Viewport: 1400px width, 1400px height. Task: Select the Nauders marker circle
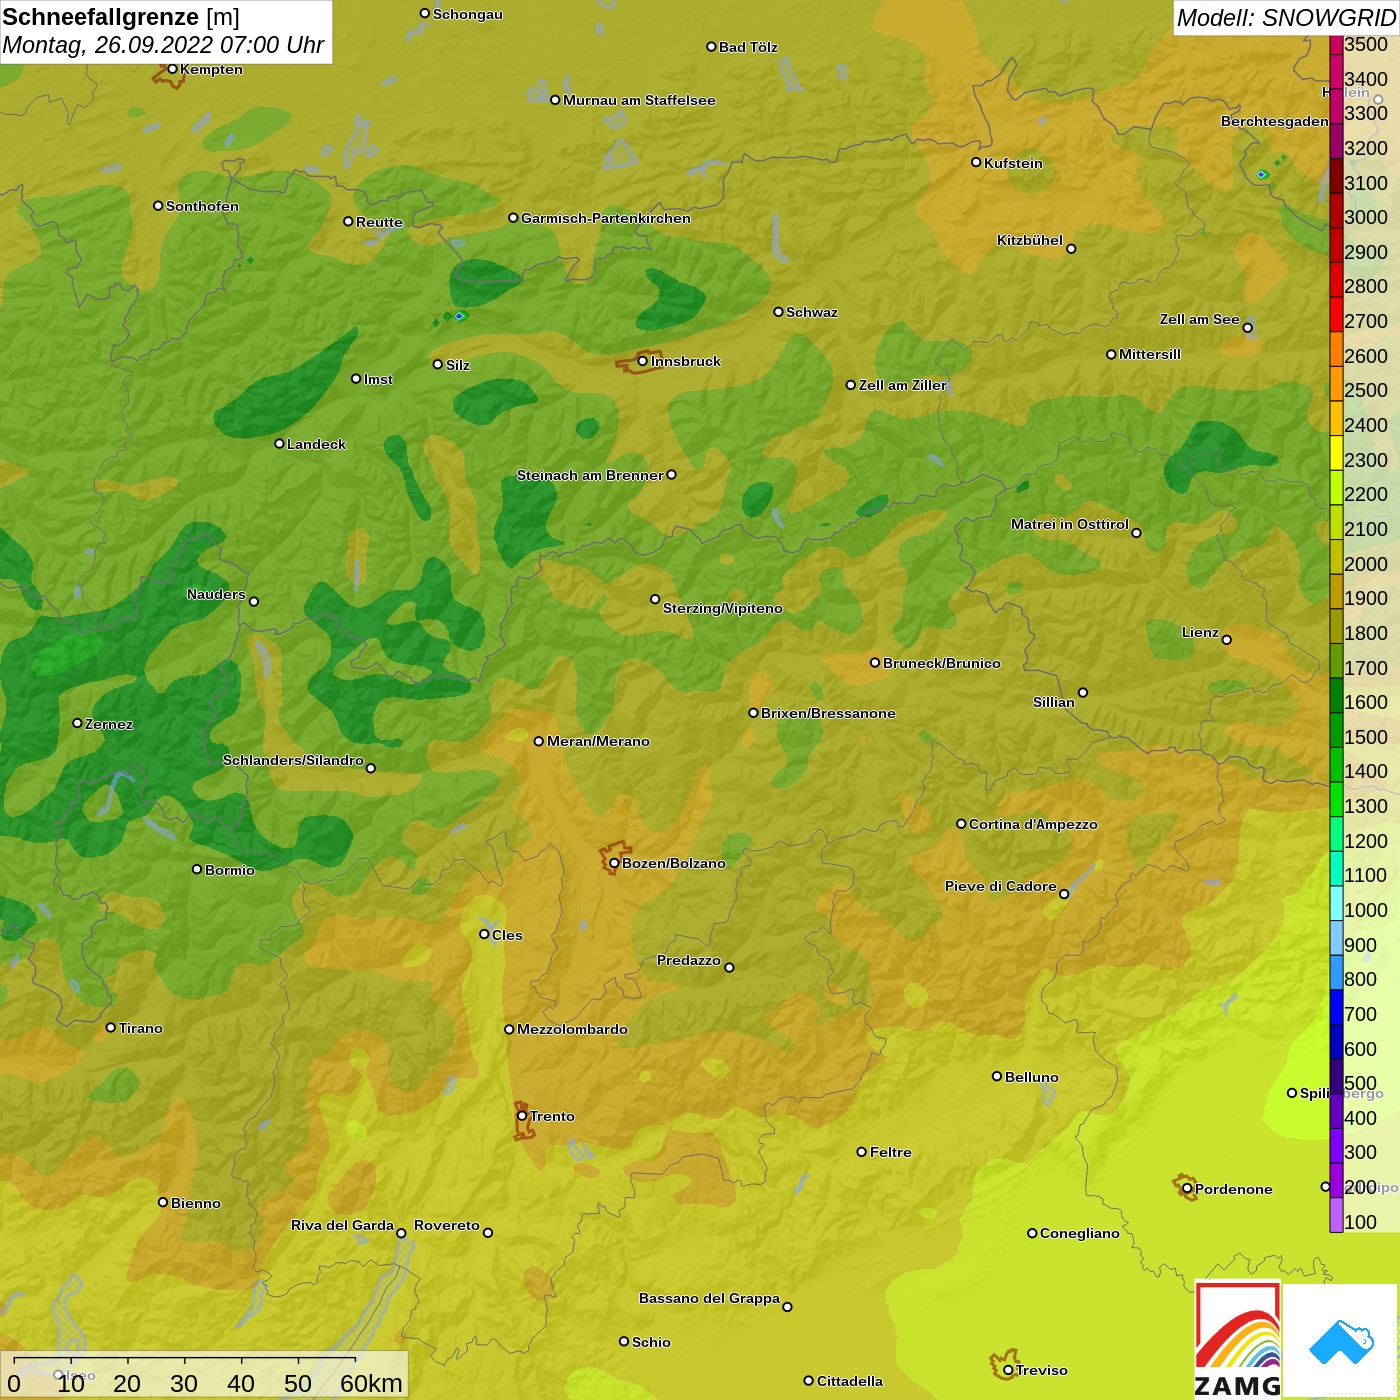254,602
